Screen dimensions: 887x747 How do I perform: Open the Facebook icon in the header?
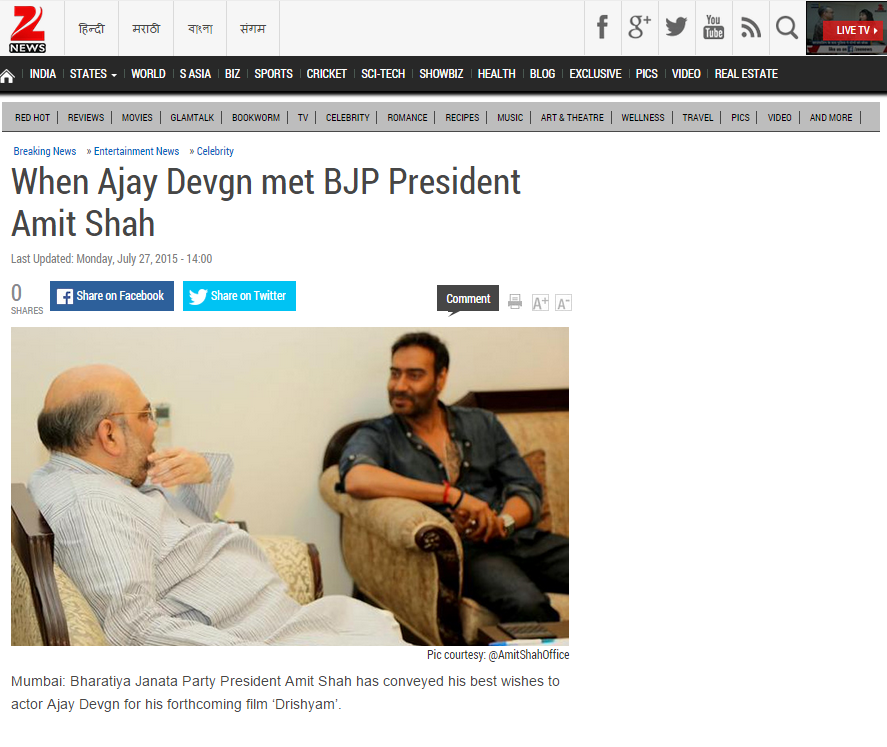(x=602, y=27)
